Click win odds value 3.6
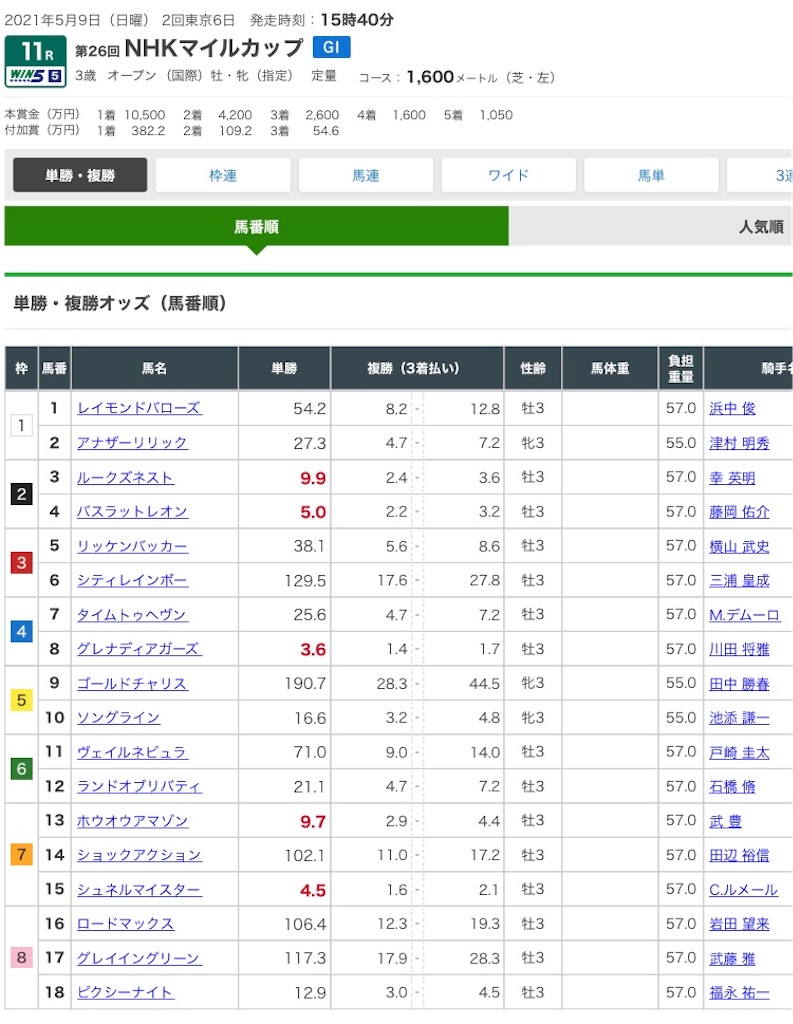 [x=313, y=649]
